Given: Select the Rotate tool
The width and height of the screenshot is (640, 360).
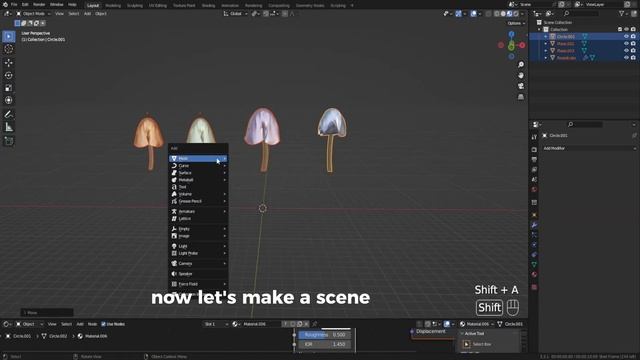Looking at the screenshot, I should tap(9, 75).
